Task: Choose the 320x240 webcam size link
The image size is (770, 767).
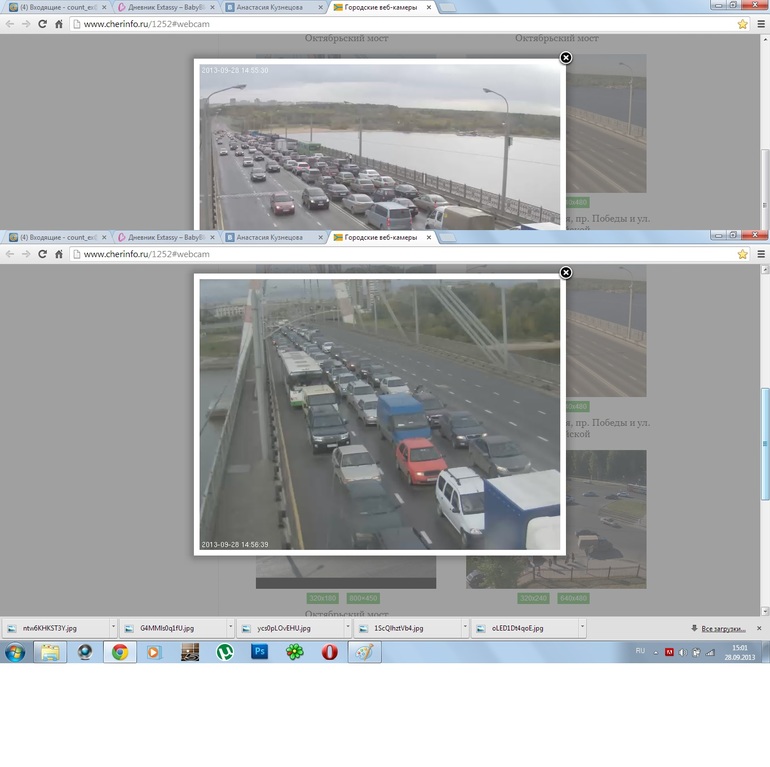Action: pyautogui.click(x=532, y=598)
